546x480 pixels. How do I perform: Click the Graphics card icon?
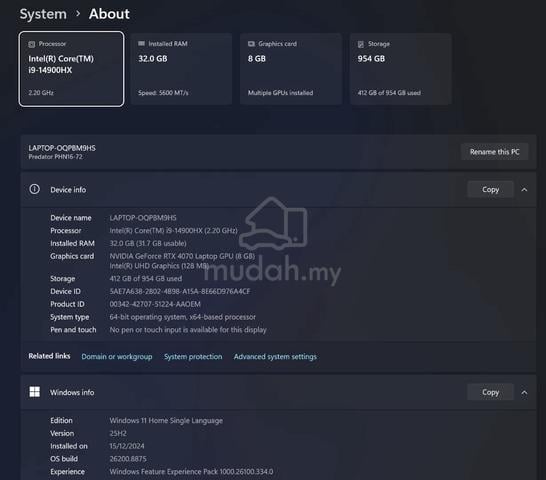tap(251, 44)
